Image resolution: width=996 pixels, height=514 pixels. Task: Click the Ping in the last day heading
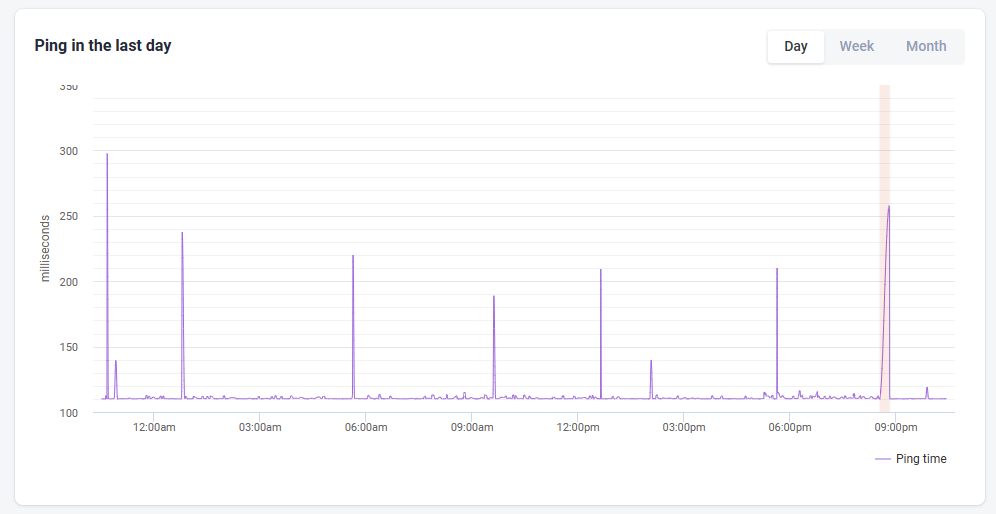103,46
